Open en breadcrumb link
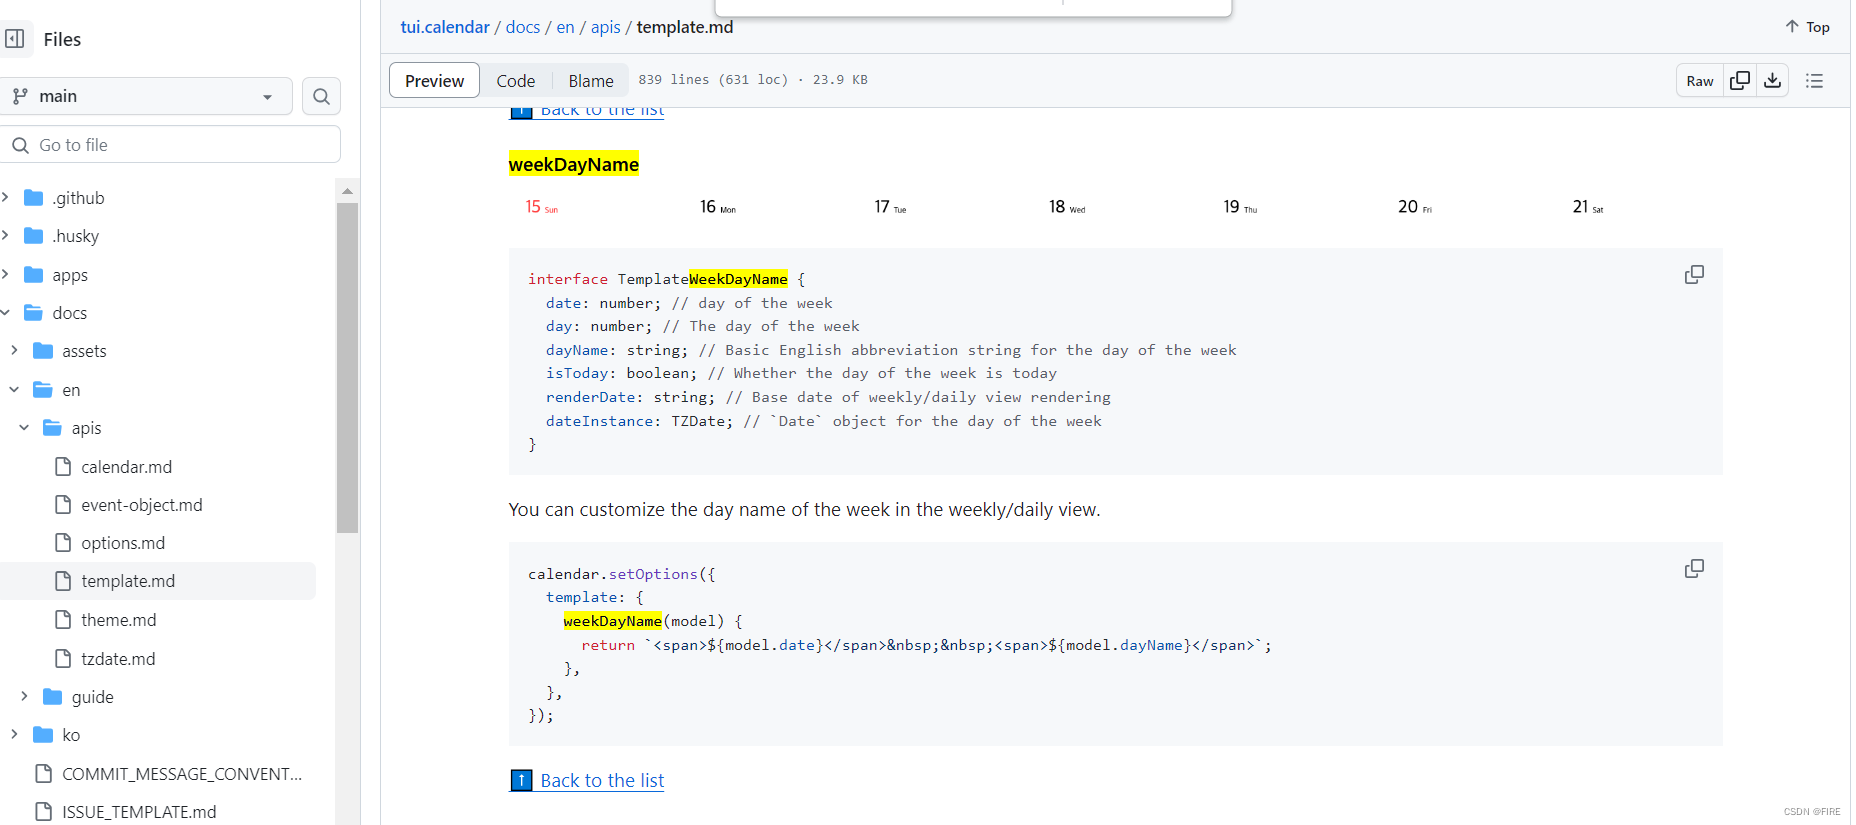 point(565,27)
